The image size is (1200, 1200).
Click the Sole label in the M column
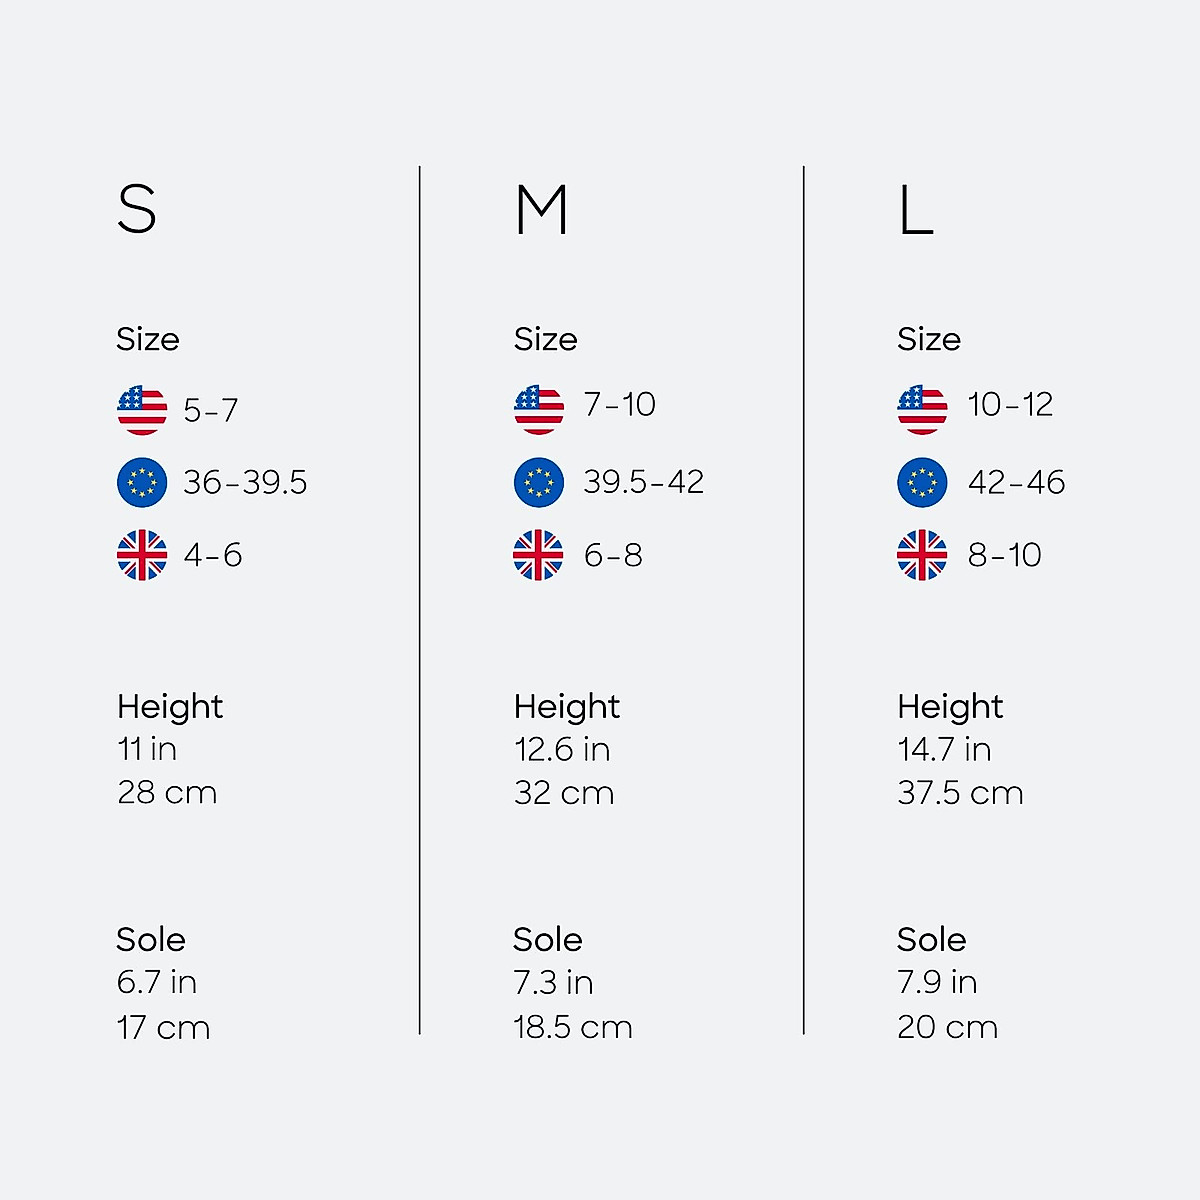547,940
